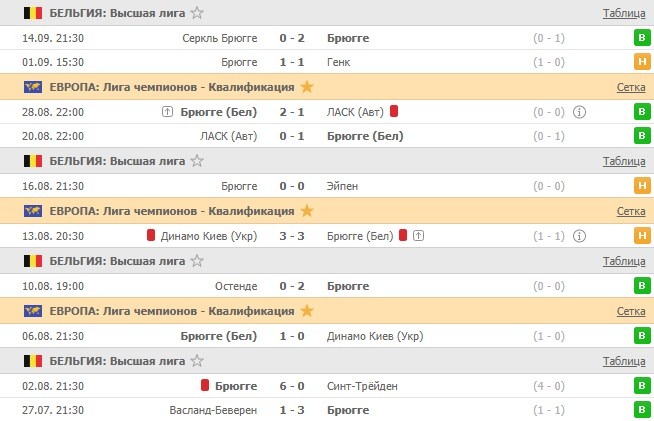Click the advancing-team arrow icon before Брюгге (Бел) in the 2-1 match
Viewport: 654px width, 421px height.
(x=167, y=111)
